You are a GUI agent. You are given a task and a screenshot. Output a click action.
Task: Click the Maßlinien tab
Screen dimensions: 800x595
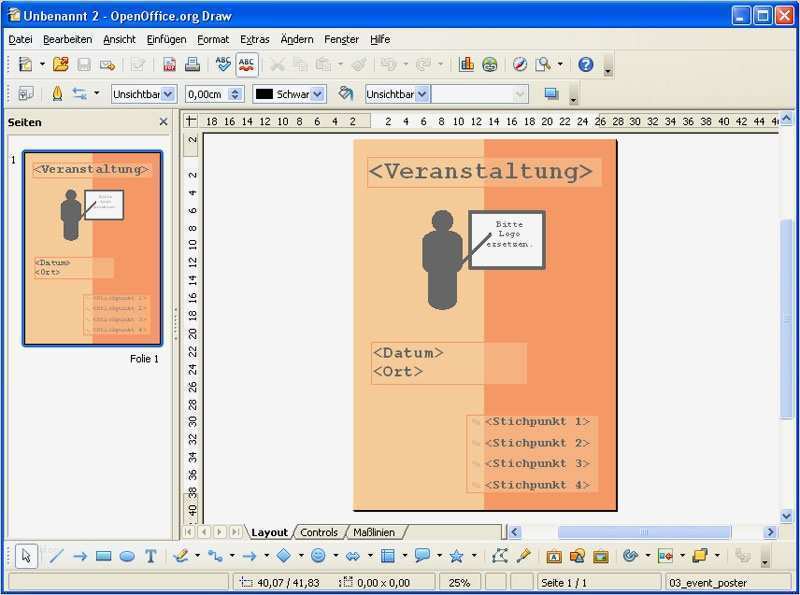point(375,532)
